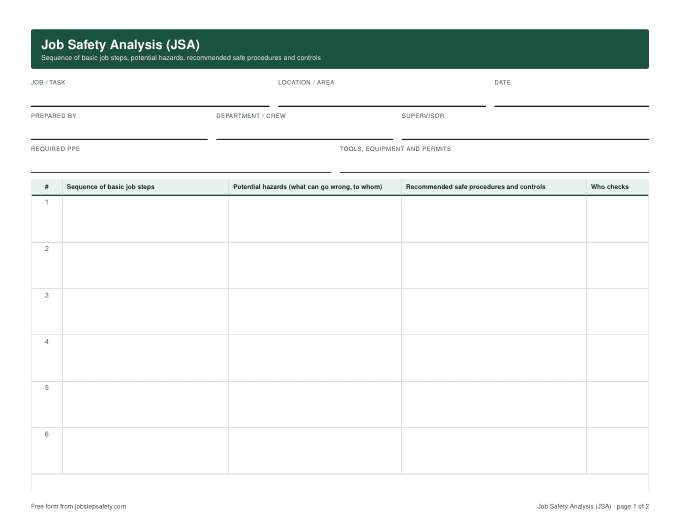Click row number 4 in the table
680x526 pixels.
[47, 342]
